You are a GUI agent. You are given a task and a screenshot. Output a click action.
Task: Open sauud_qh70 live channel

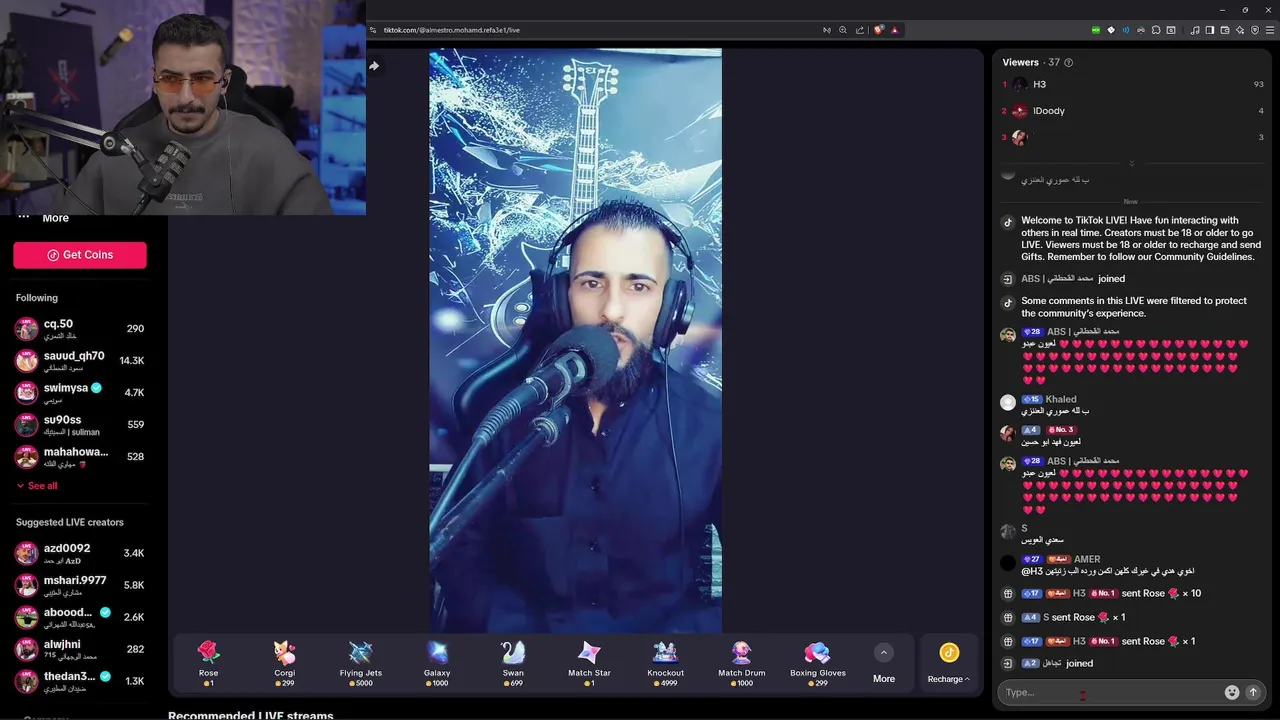click(x=80, y=361)
